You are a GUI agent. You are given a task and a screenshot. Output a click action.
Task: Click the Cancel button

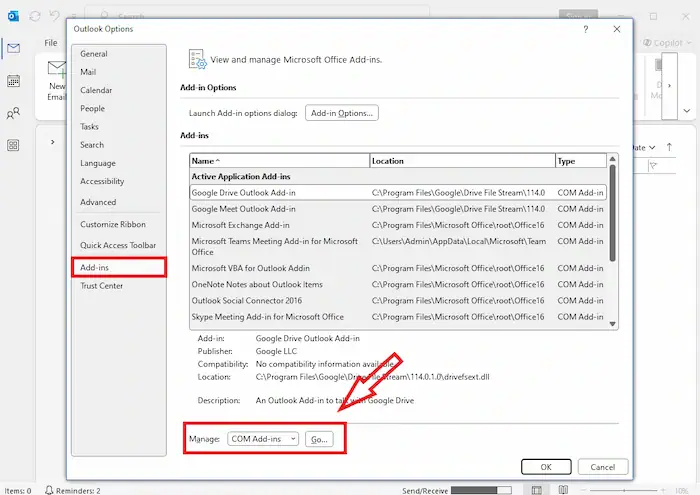(x=603, y=467)
